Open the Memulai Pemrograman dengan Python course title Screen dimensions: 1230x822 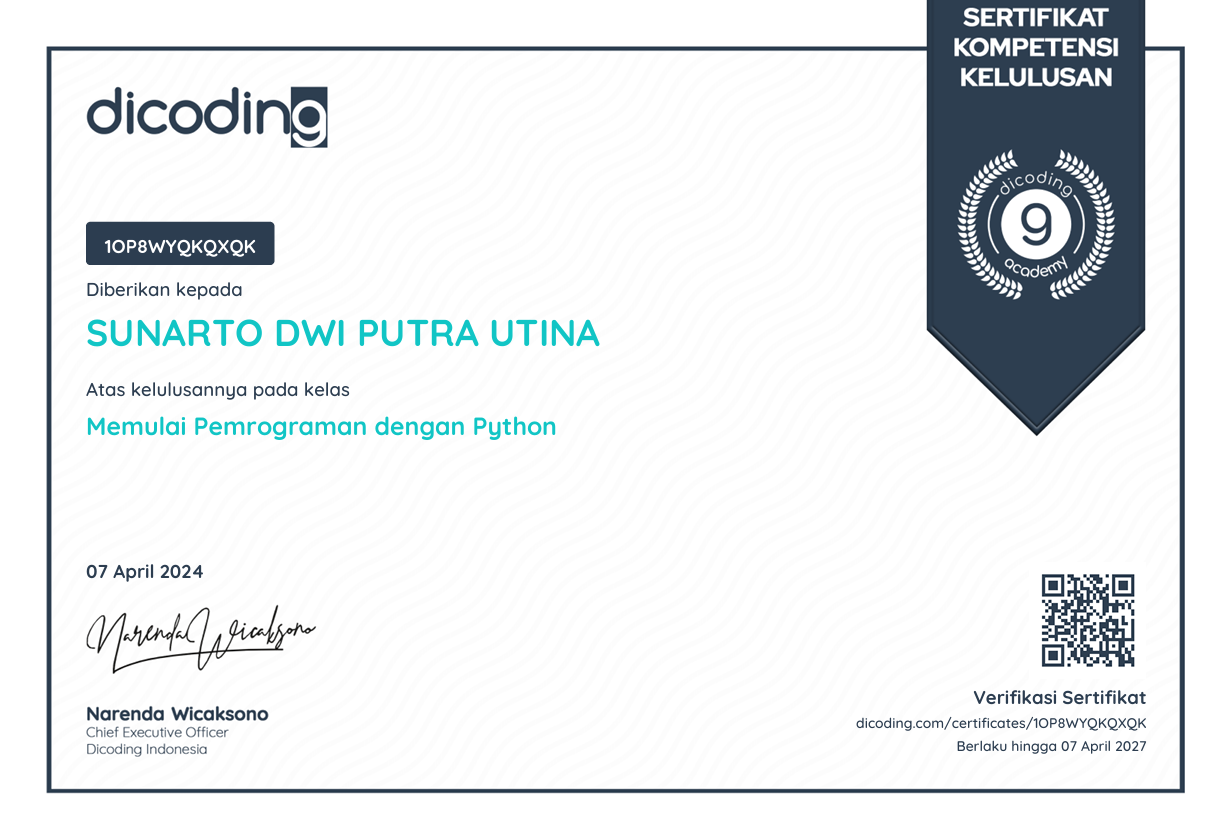(x=321, y=427)
